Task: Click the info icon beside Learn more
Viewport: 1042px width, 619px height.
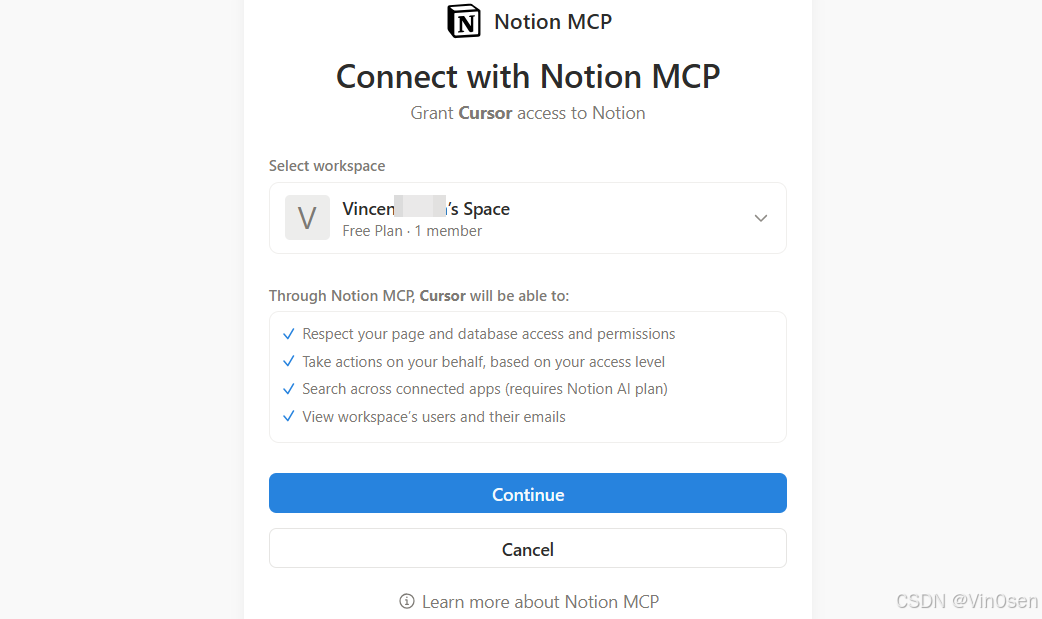Action: click(407, 601)
